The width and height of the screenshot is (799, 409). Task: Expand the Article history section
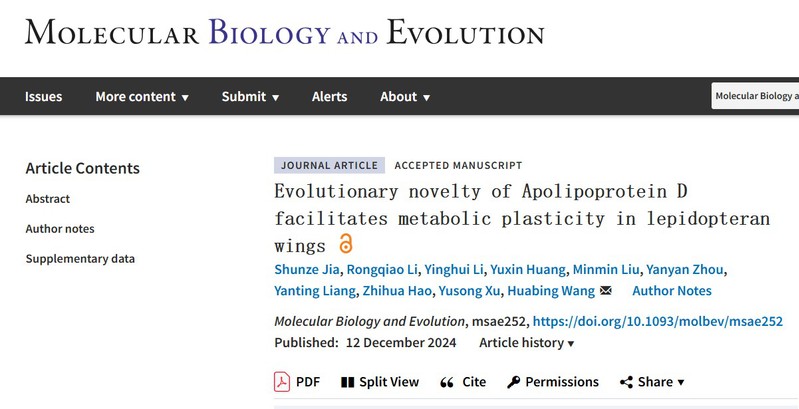(527, 343)
